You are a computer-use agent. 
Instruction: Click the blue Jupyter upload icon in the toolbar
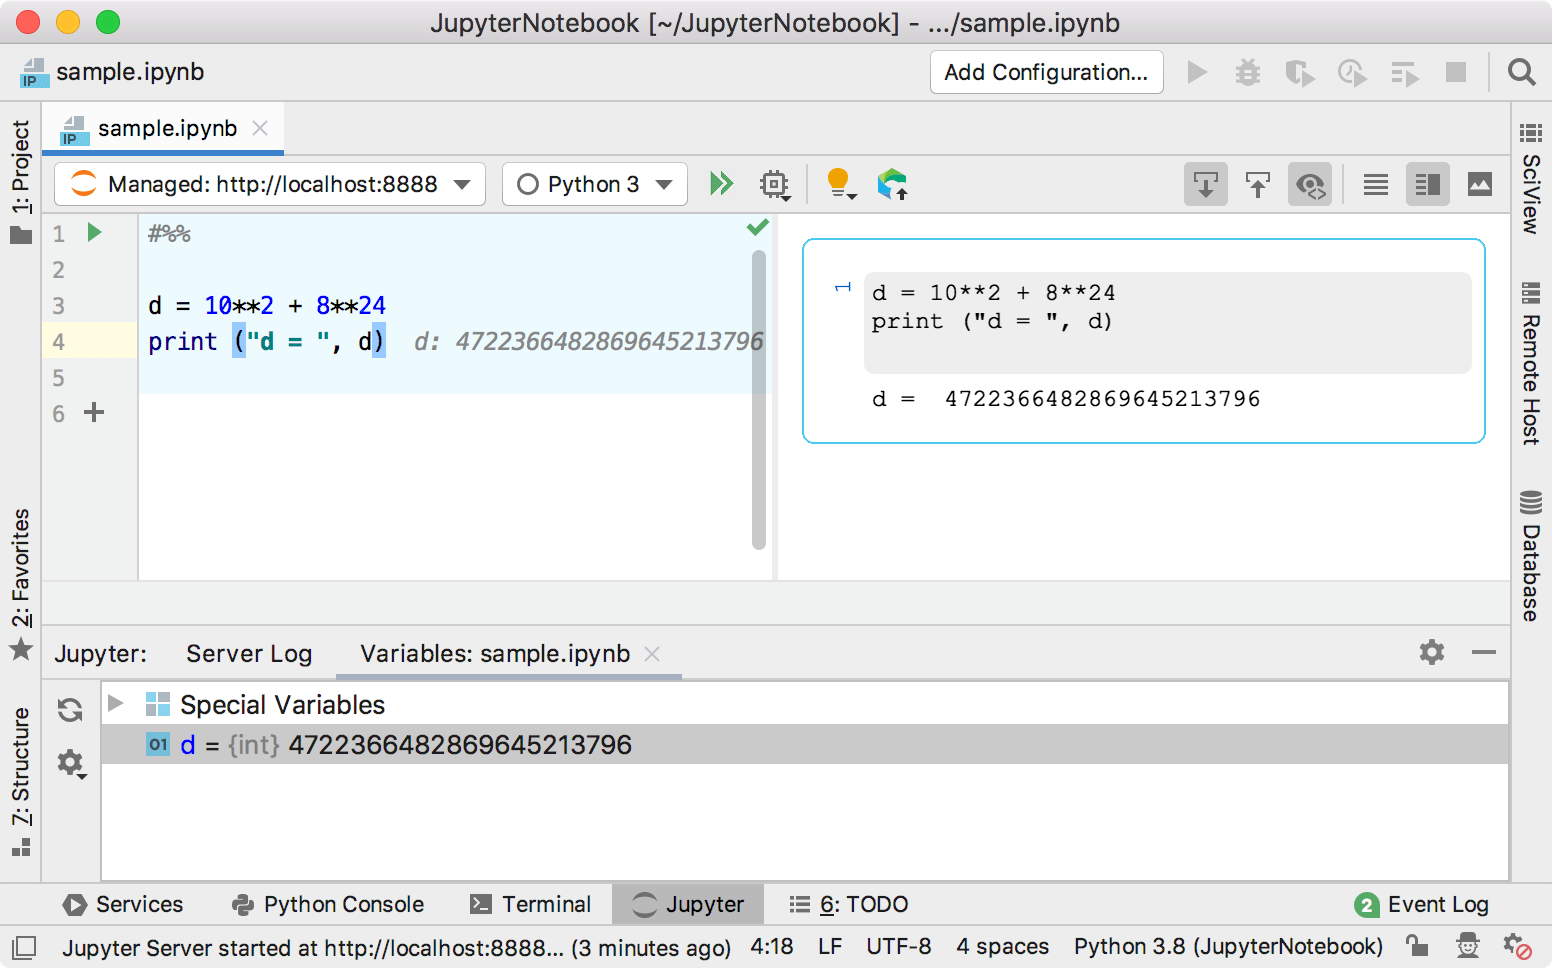(892, 184)
